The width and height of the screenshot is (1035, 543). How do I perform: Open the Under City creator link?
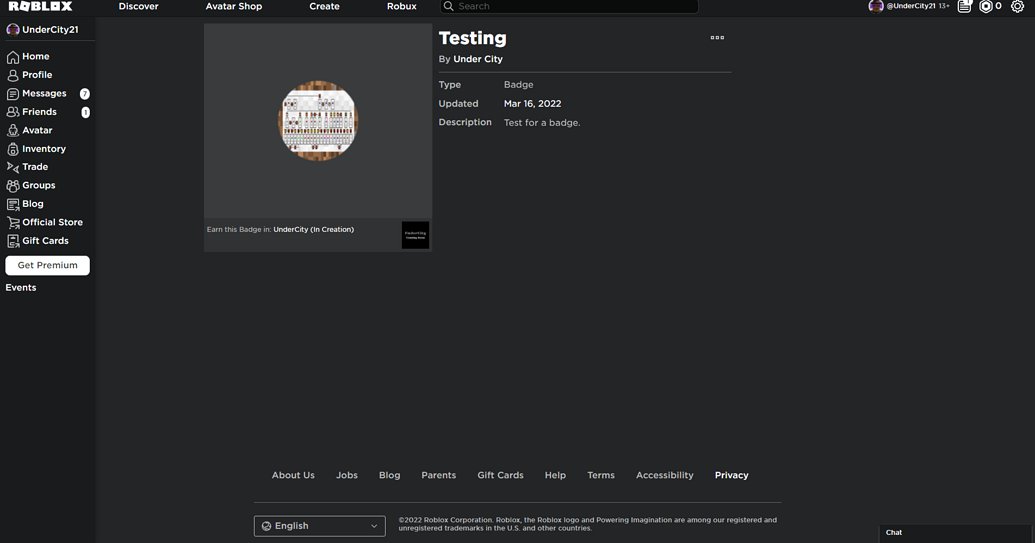point(478,59)
